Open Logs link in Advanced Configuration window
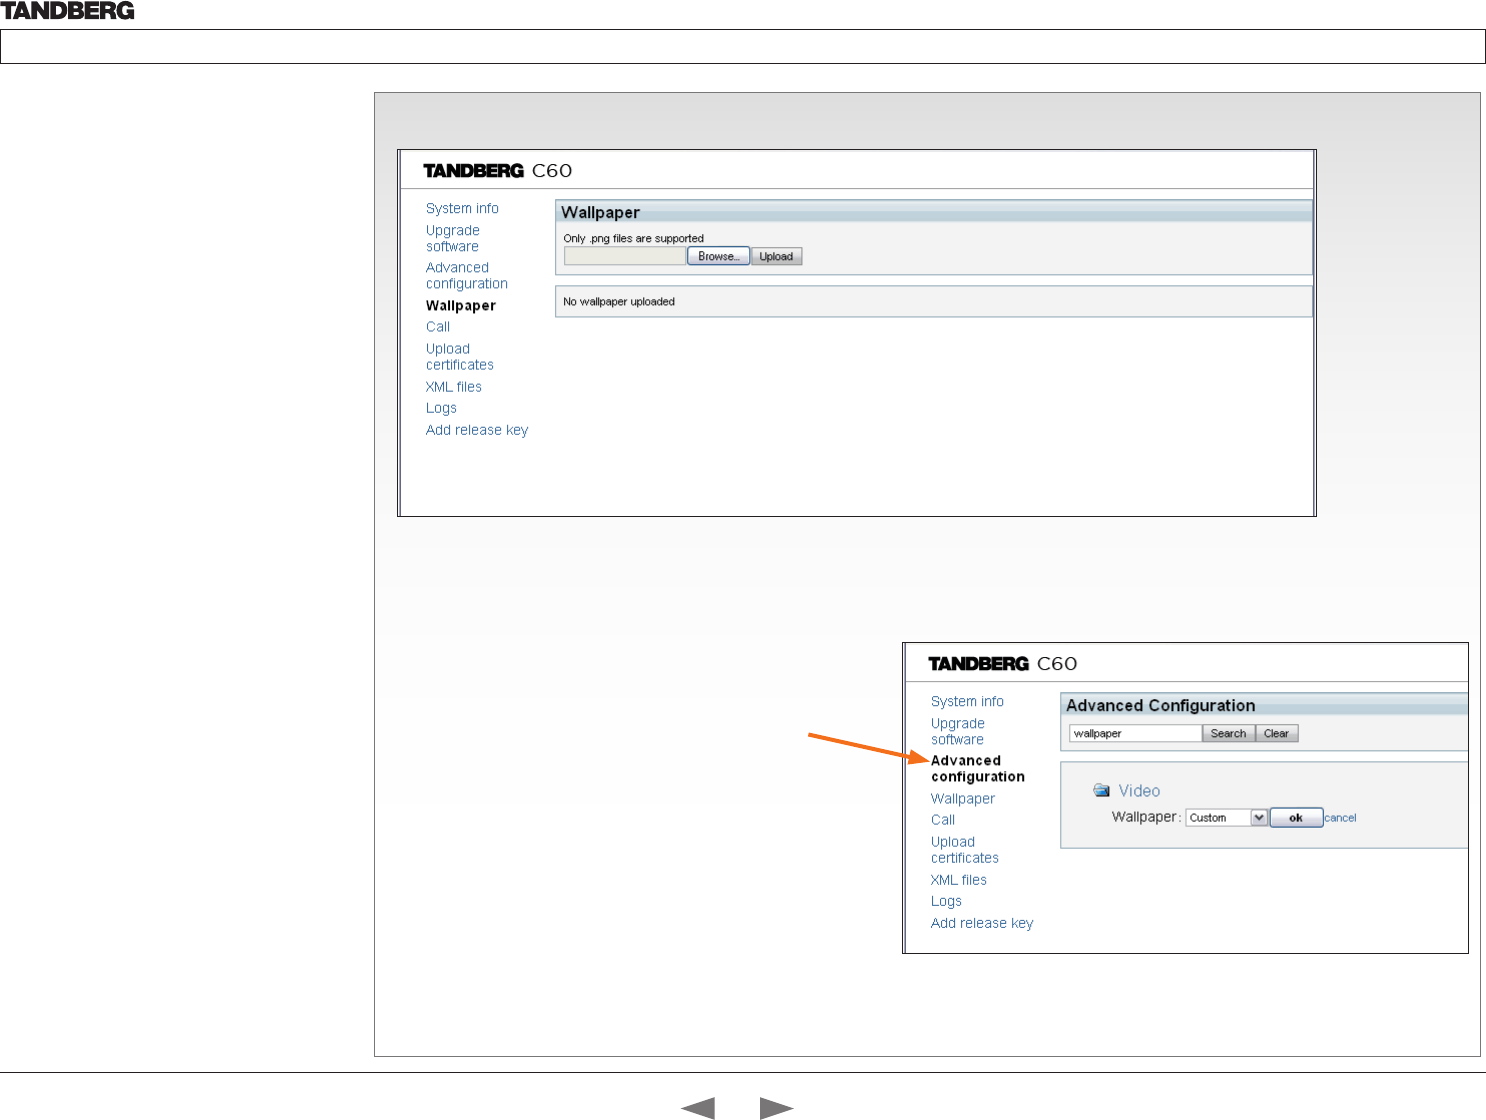The height and width of the screenshot is (1120, 1486). coord(946,901)
